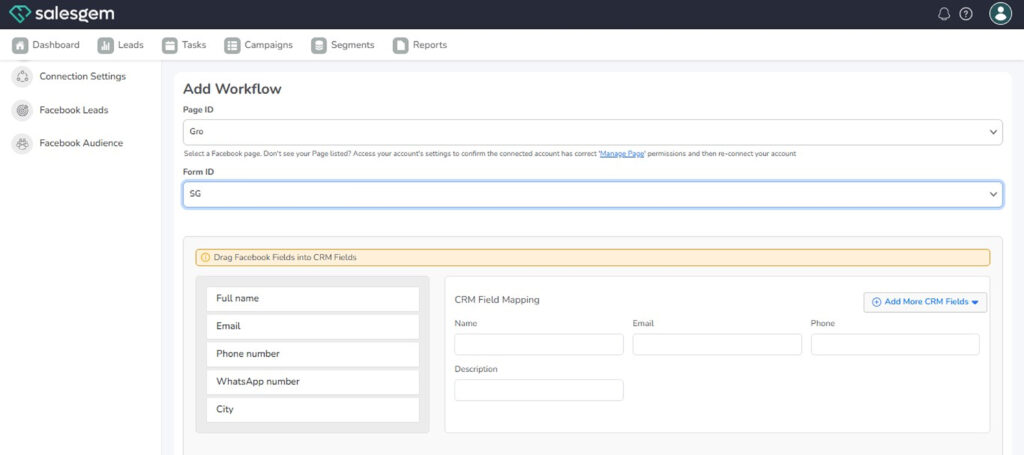Click the Facebook Audience sidebar icon

pyautogui.click(x=21, y=143)
